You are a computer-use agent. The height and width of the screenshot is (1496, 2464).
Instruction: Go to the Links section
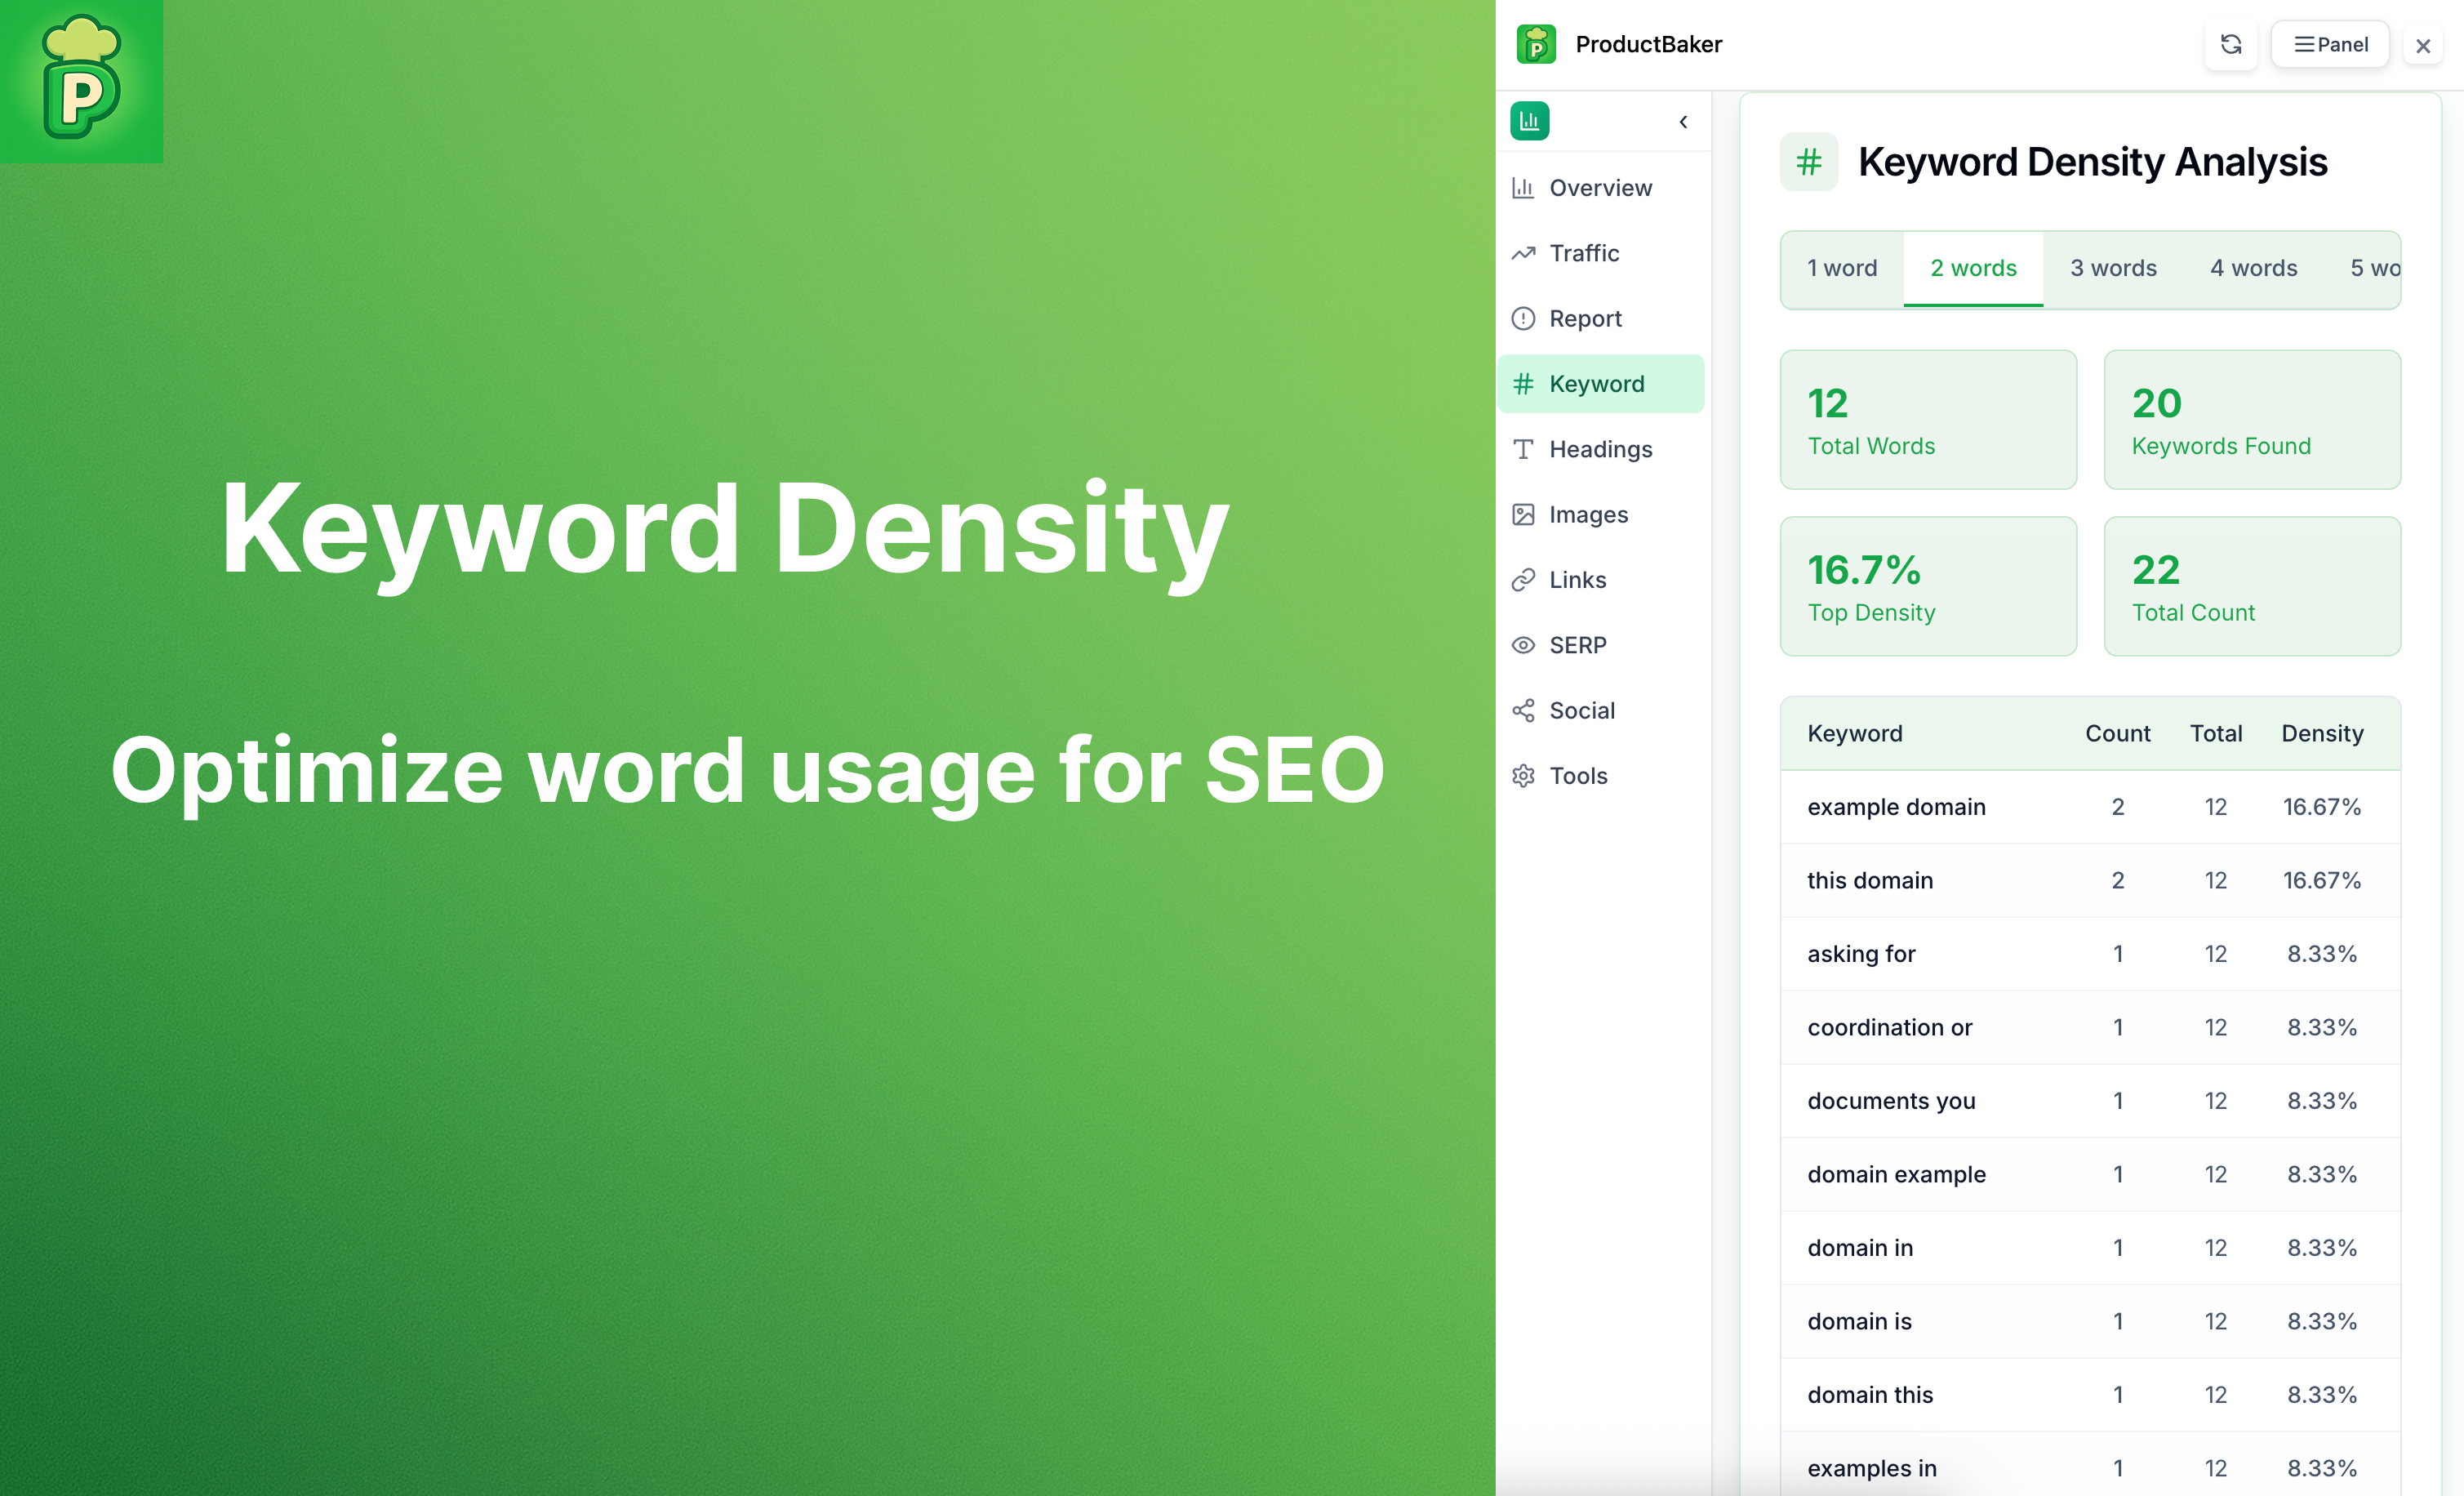(1601, 580)
